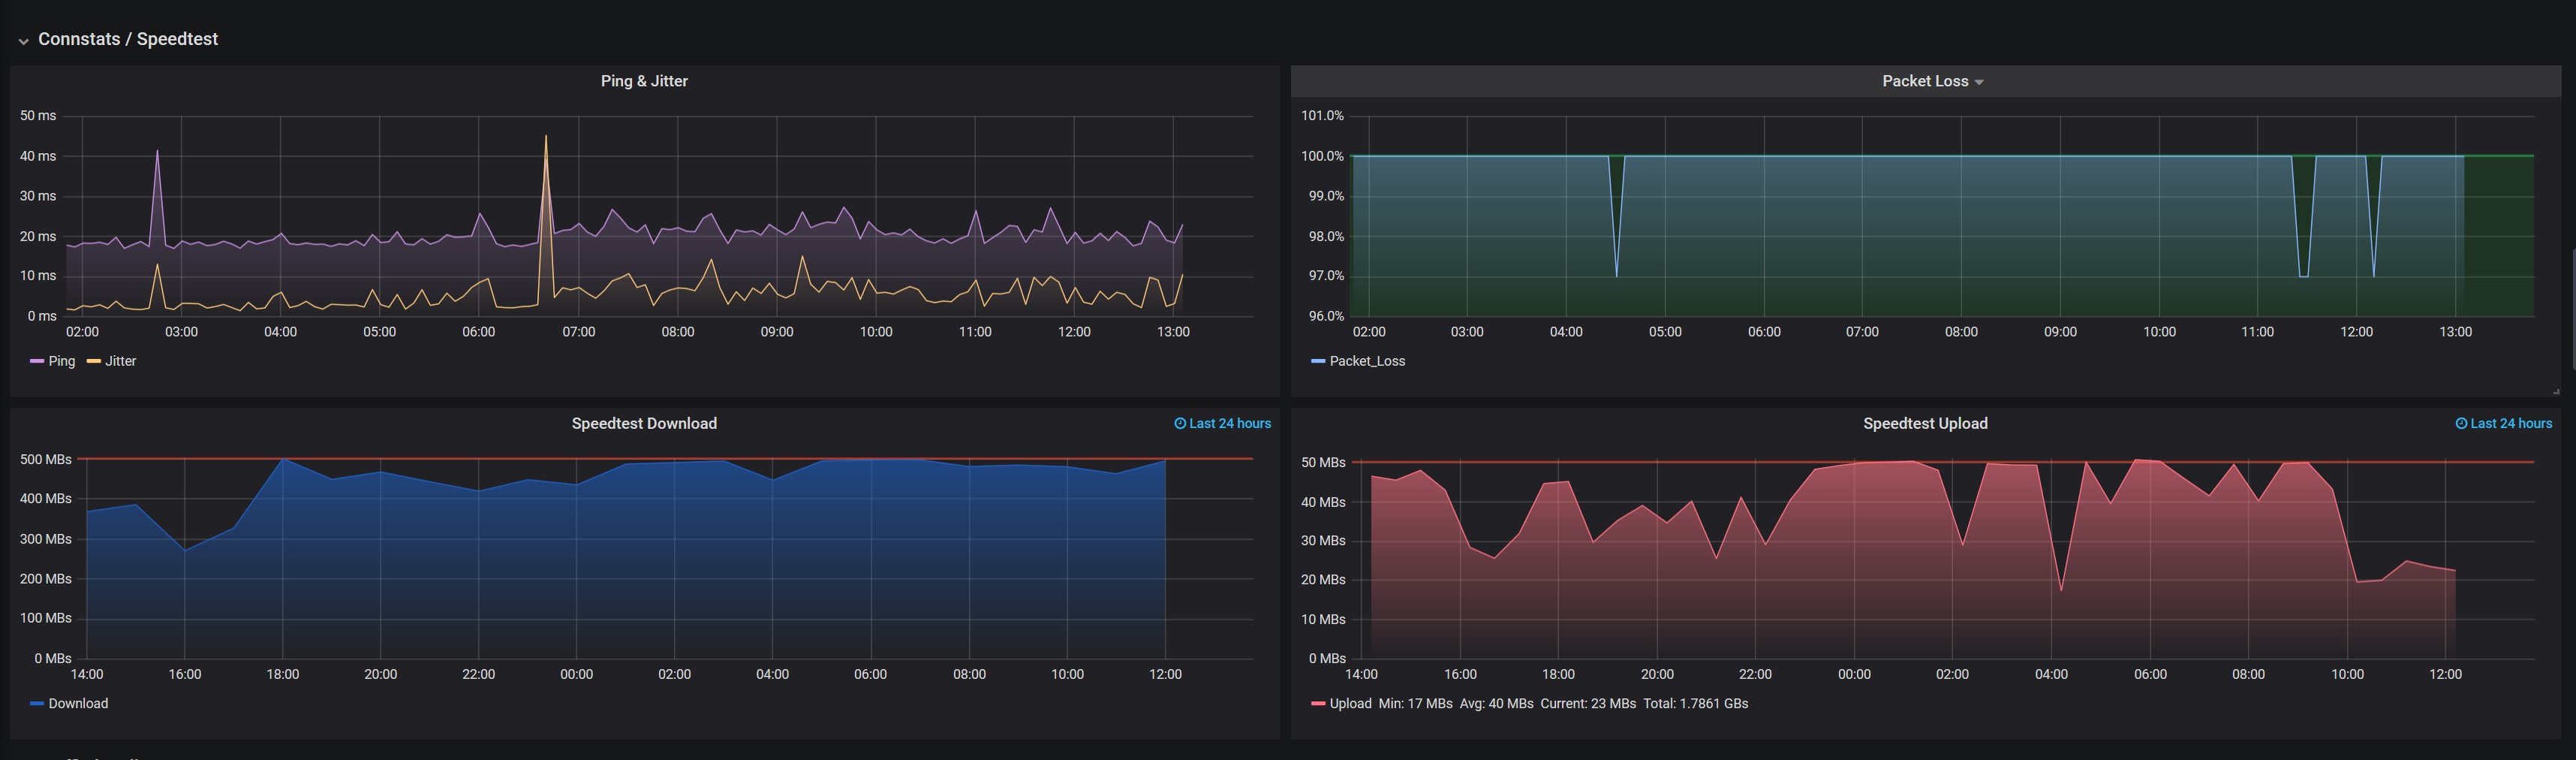Click the '50 MBs' axis label on Upload
This screenshot has height=760, width=2576.
[x=1323, y=462]
